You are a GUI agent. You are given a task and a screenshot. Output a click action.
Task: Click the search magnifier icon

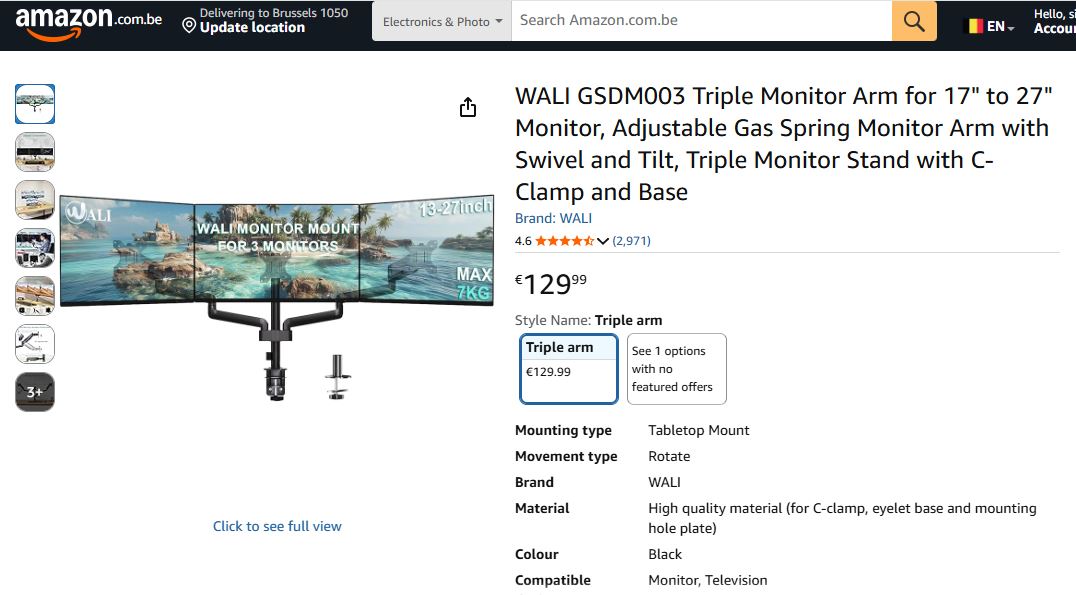913,20
